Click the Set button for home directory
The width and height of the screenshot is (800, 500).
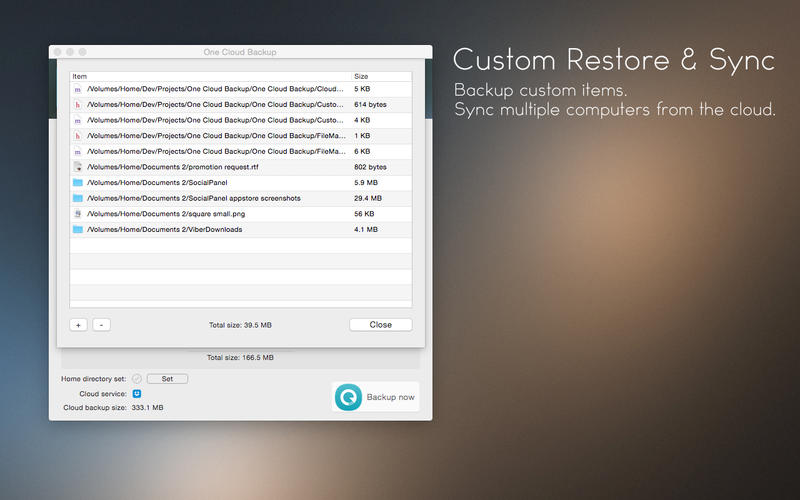pyautogui.click(x=167, y=379)
